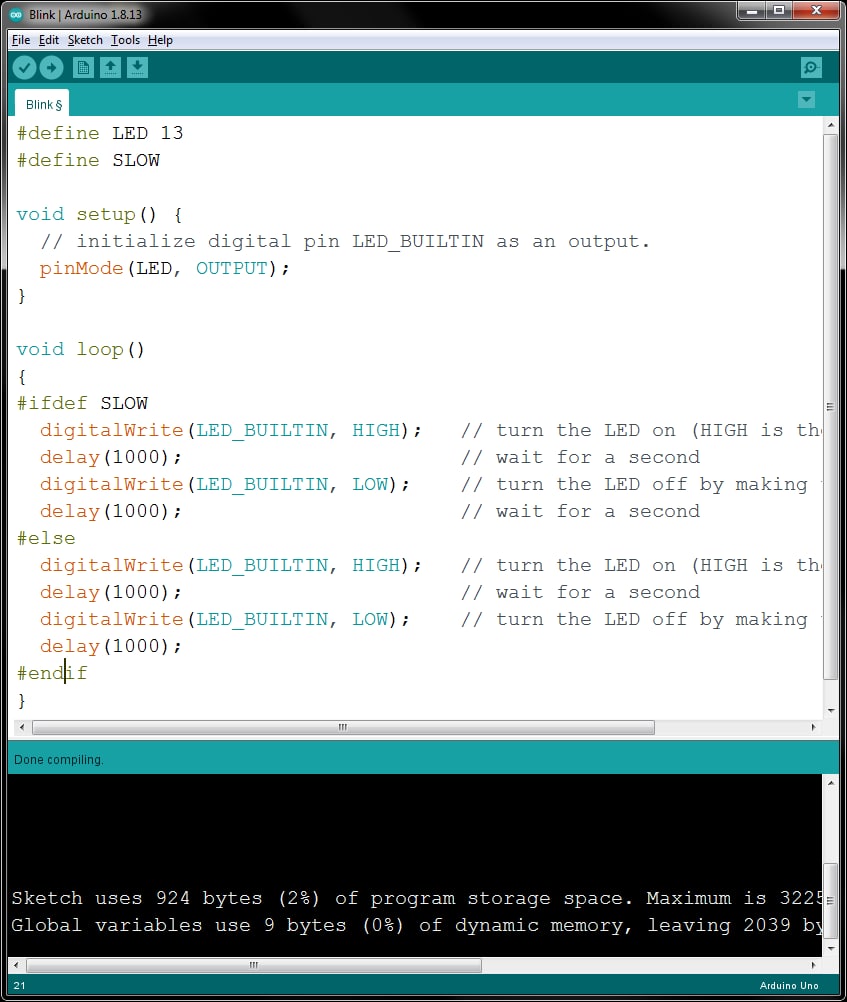
Task: Open the Tools menu
Action: pyautogui.click(x=125, y=40)
